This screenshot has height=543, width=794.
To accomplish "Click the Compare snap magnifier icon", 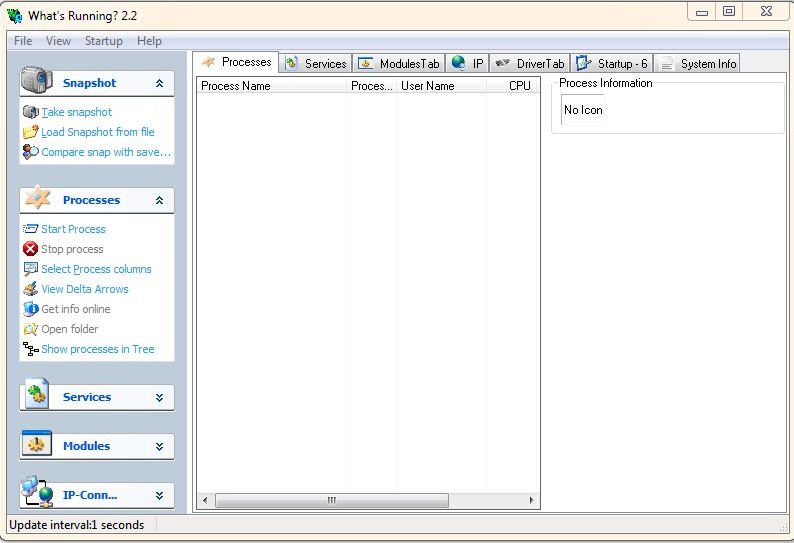I will [x=30, y=152].
